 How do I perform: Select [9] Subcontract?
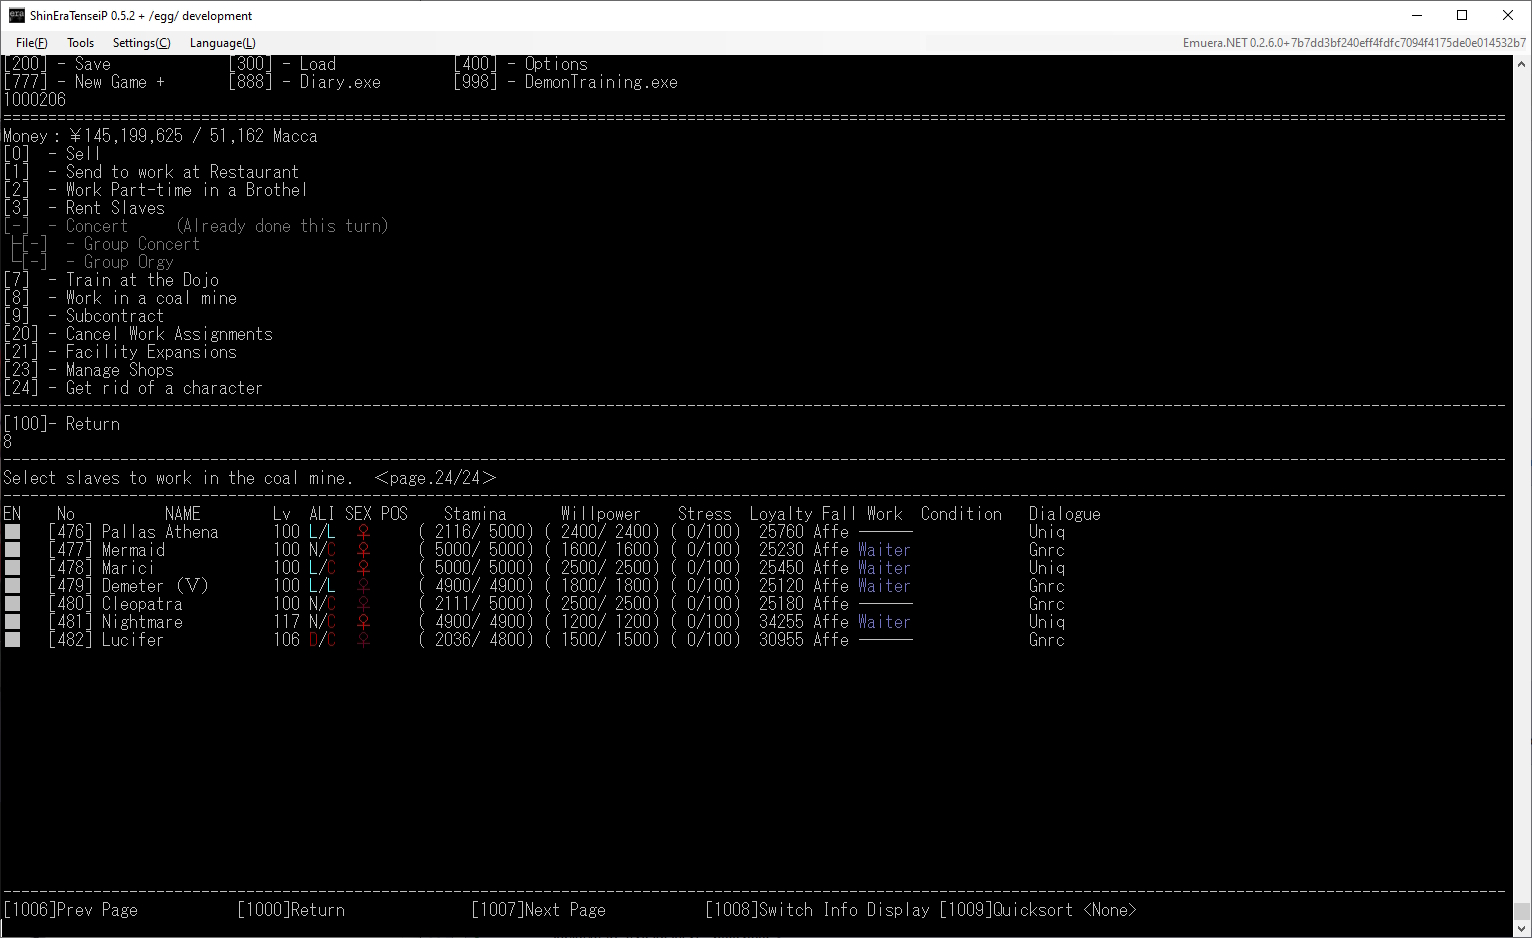click(84, 316)
